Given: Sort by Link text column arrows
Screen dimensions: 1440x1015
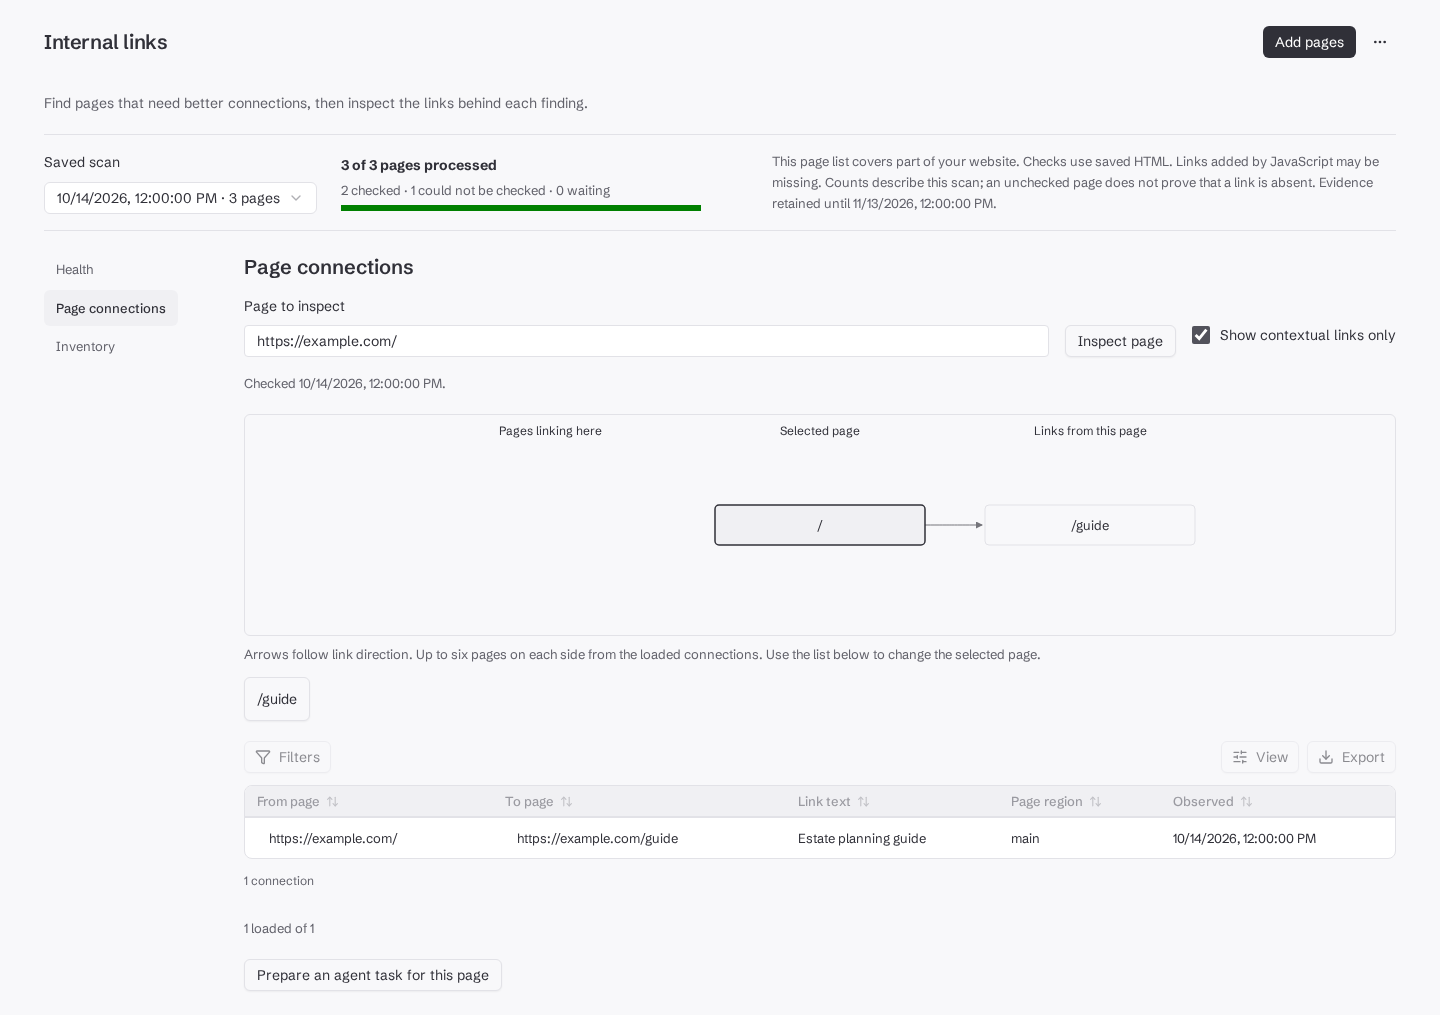Looking at the screenshot, I should click(x=864, y=802).
